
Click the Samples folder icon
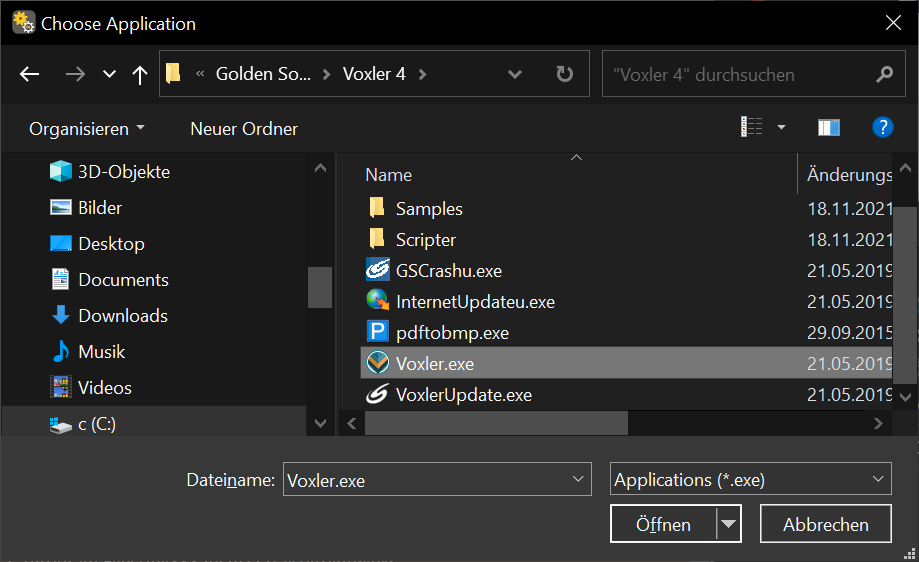tap(377, 207)
